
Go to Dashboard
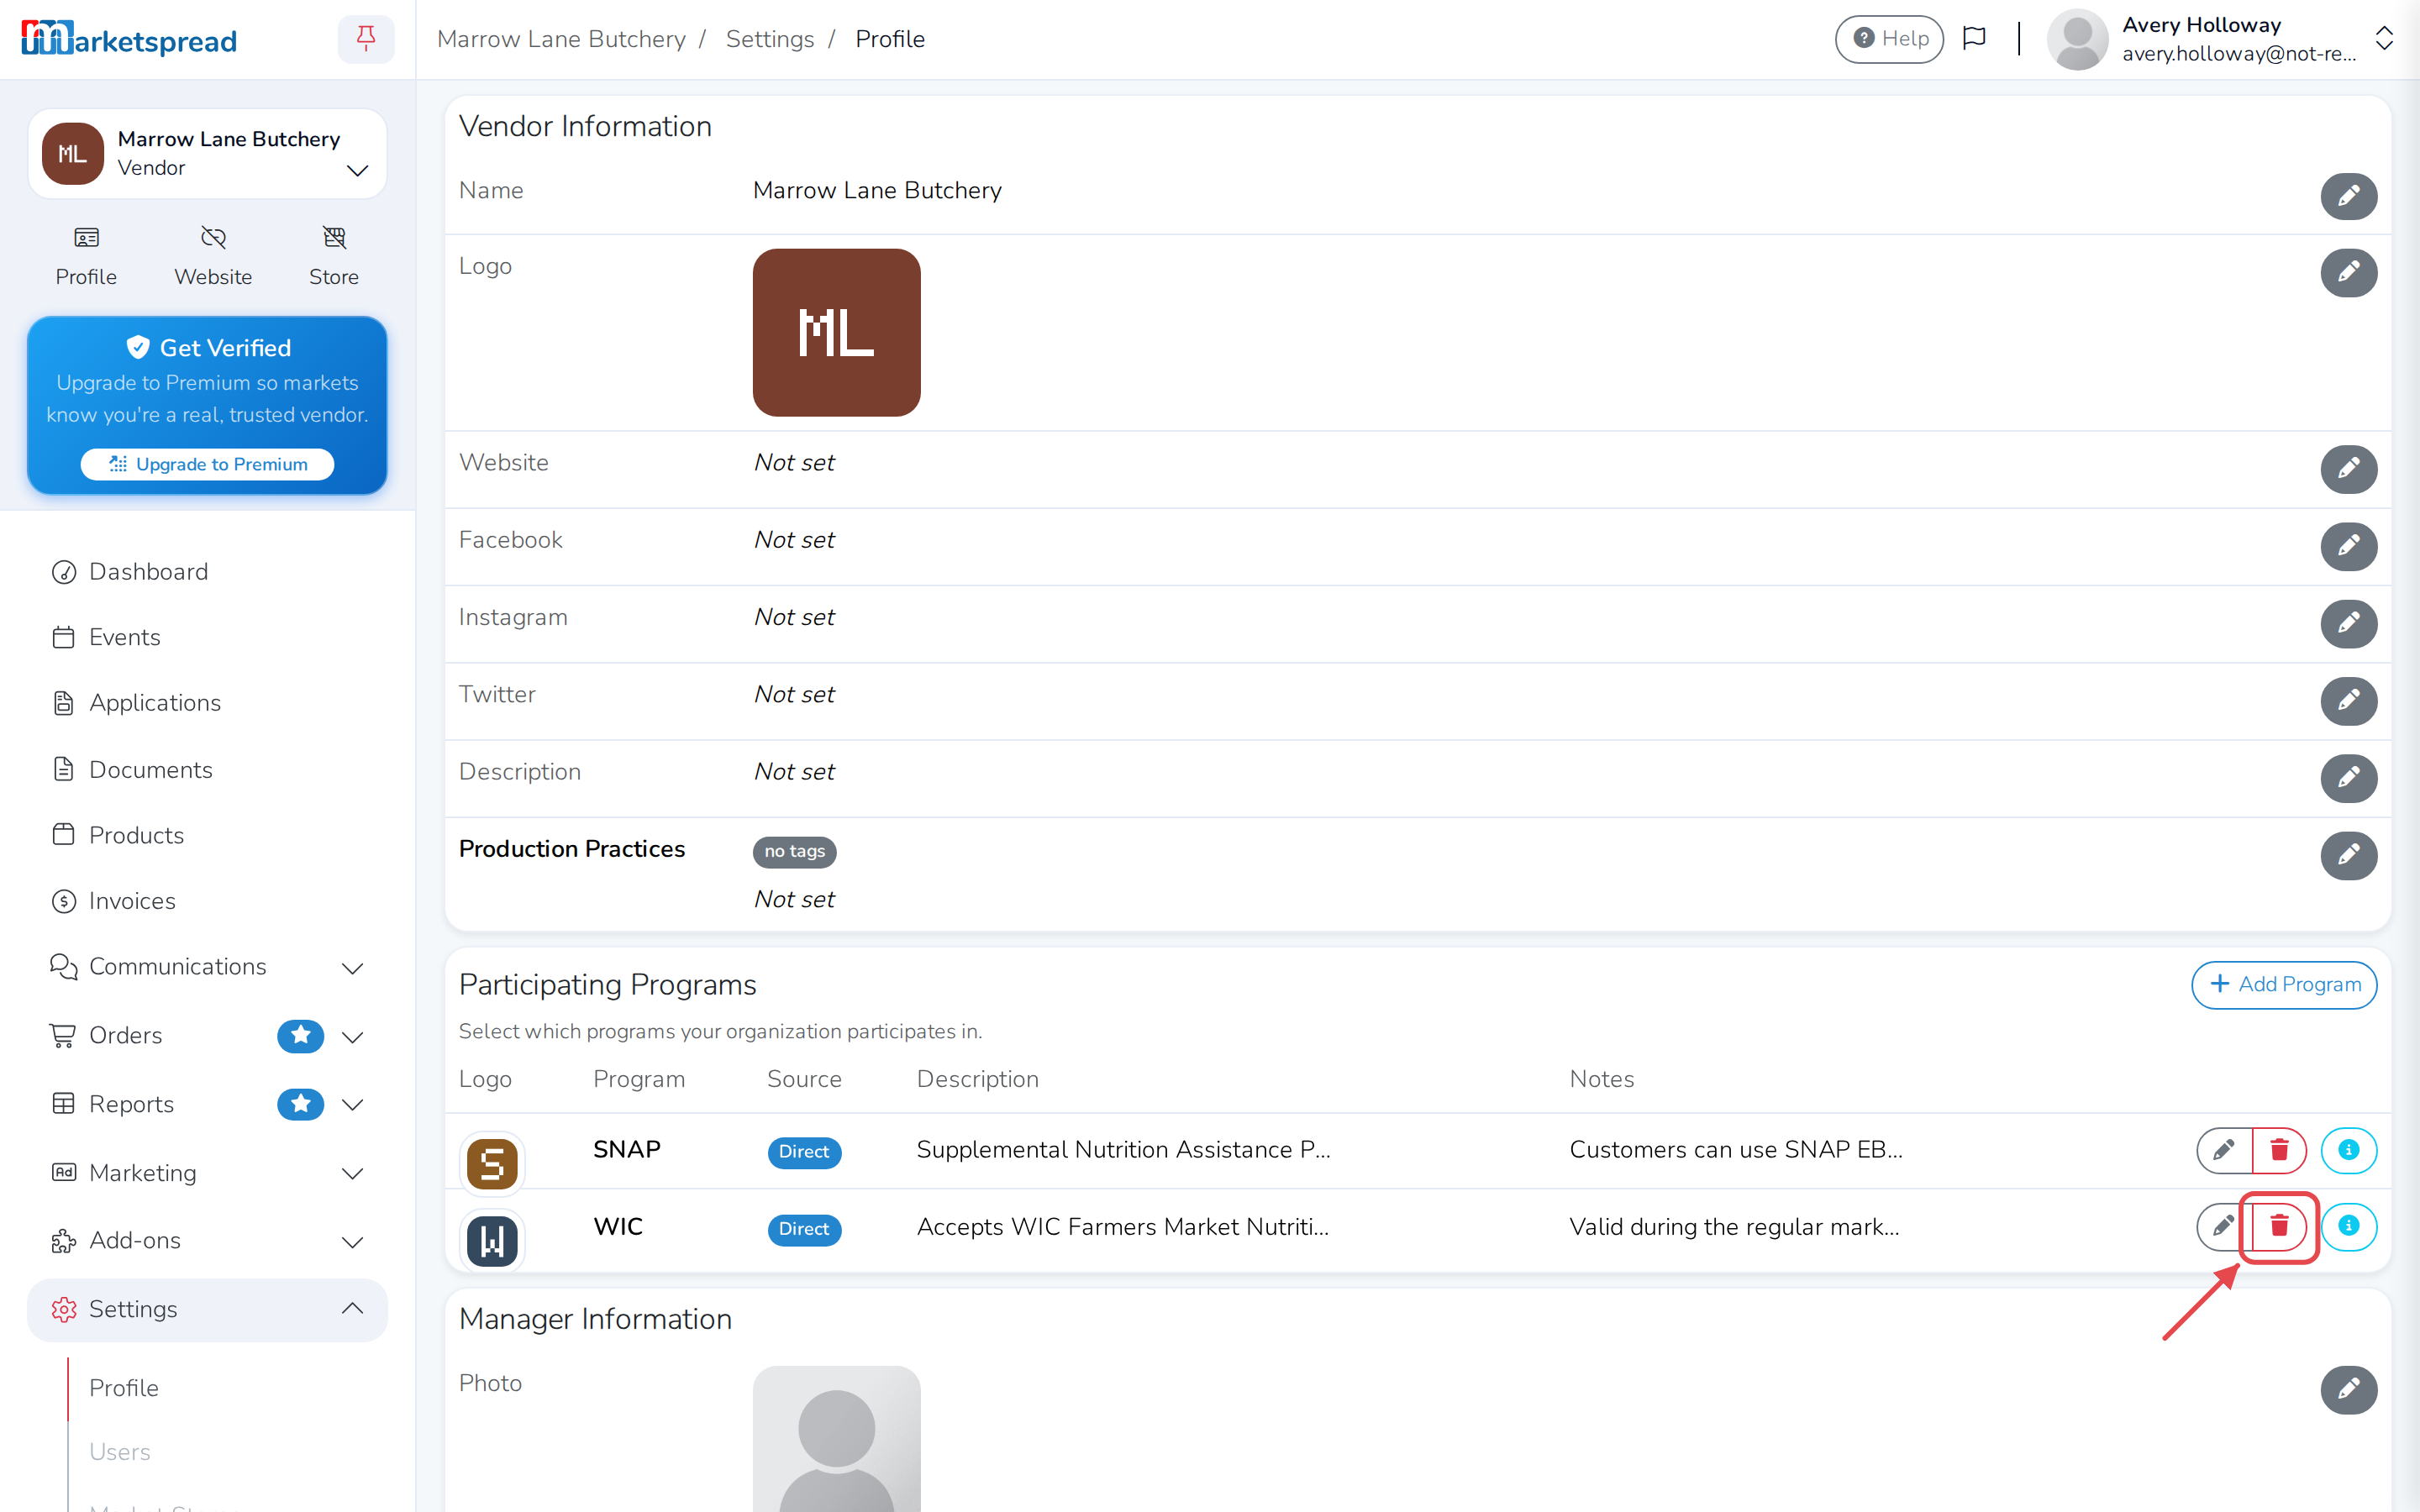coord(148,572)
